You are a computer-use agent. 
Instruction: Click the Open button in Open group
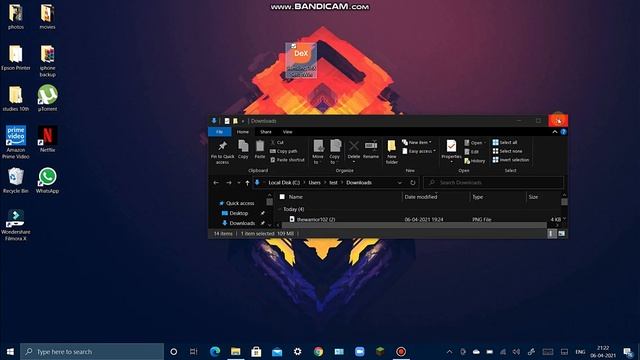click(x=475, y=143)
